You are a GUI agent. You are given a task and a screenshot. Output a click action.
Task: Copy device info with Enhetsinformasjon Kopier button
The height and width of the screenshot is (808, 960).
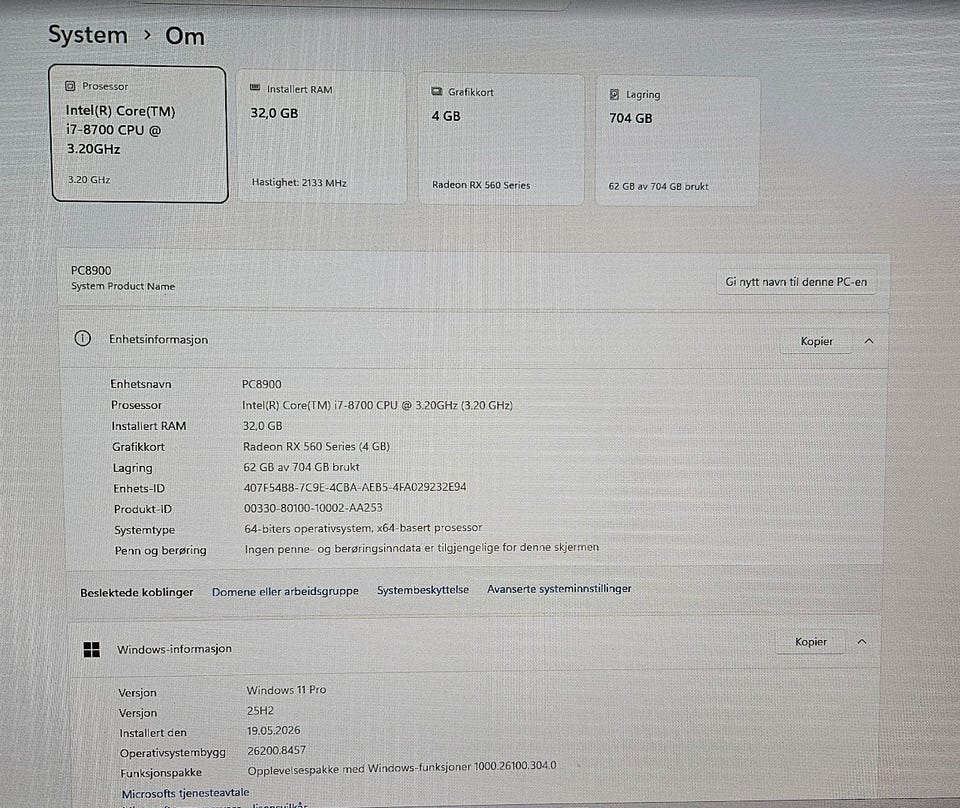pyautogui.click(x=816, y=341)
